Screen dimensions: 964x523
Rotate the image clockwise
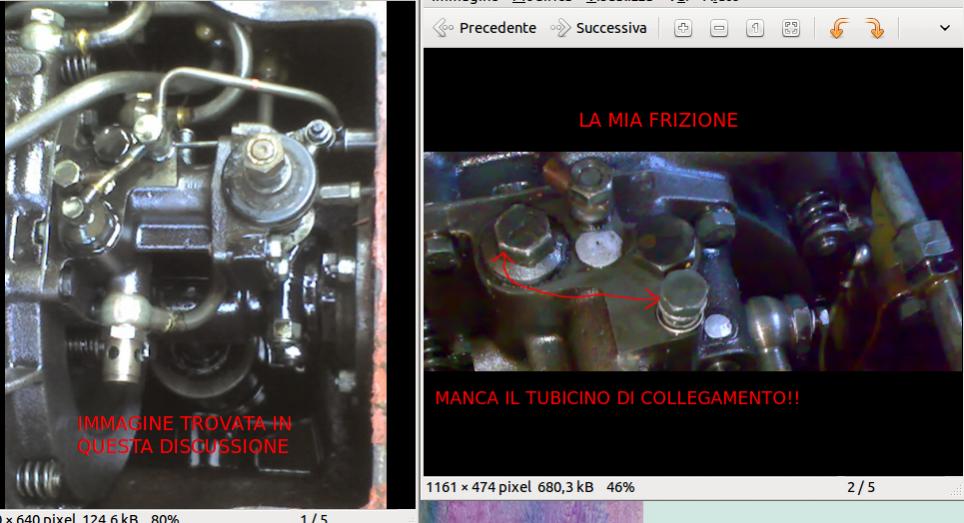875,29
